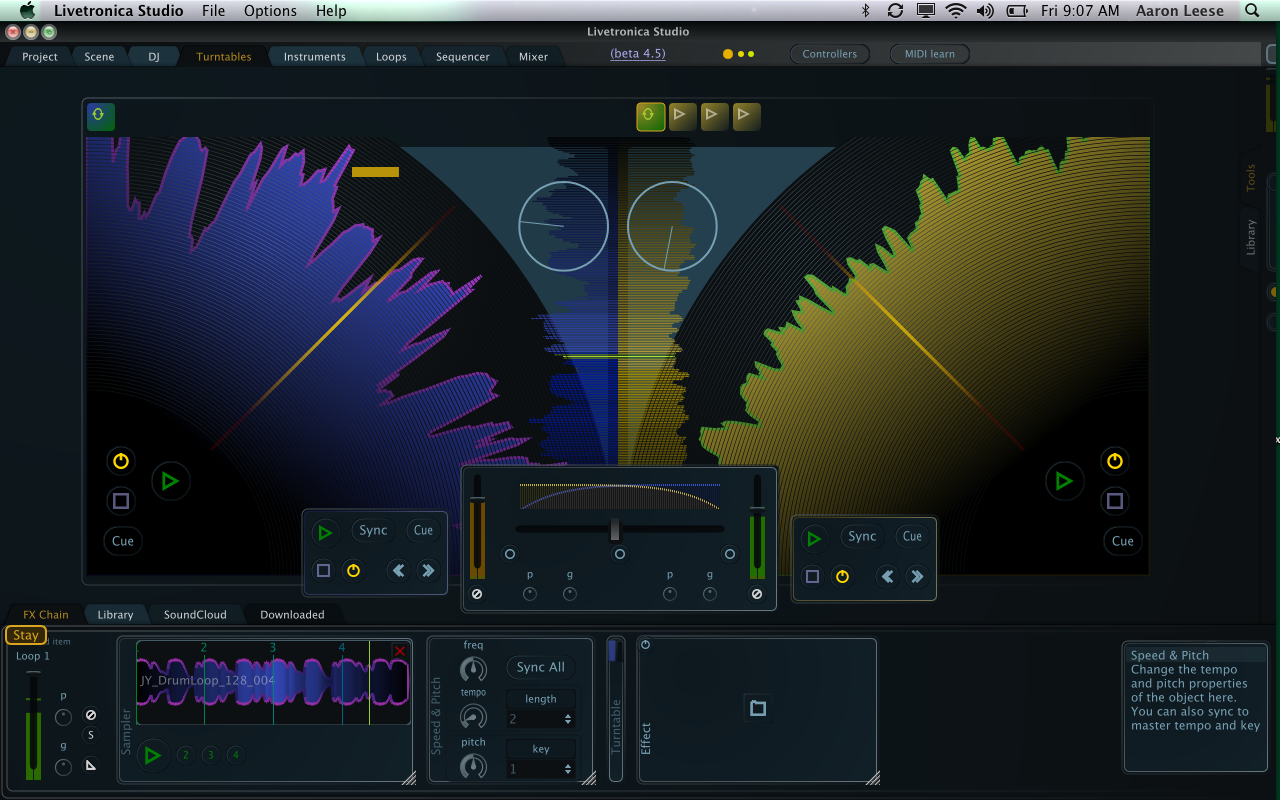Screen dimensions: 1280x800
Task: Play from the left mini control panel
Action: (325, 533)
